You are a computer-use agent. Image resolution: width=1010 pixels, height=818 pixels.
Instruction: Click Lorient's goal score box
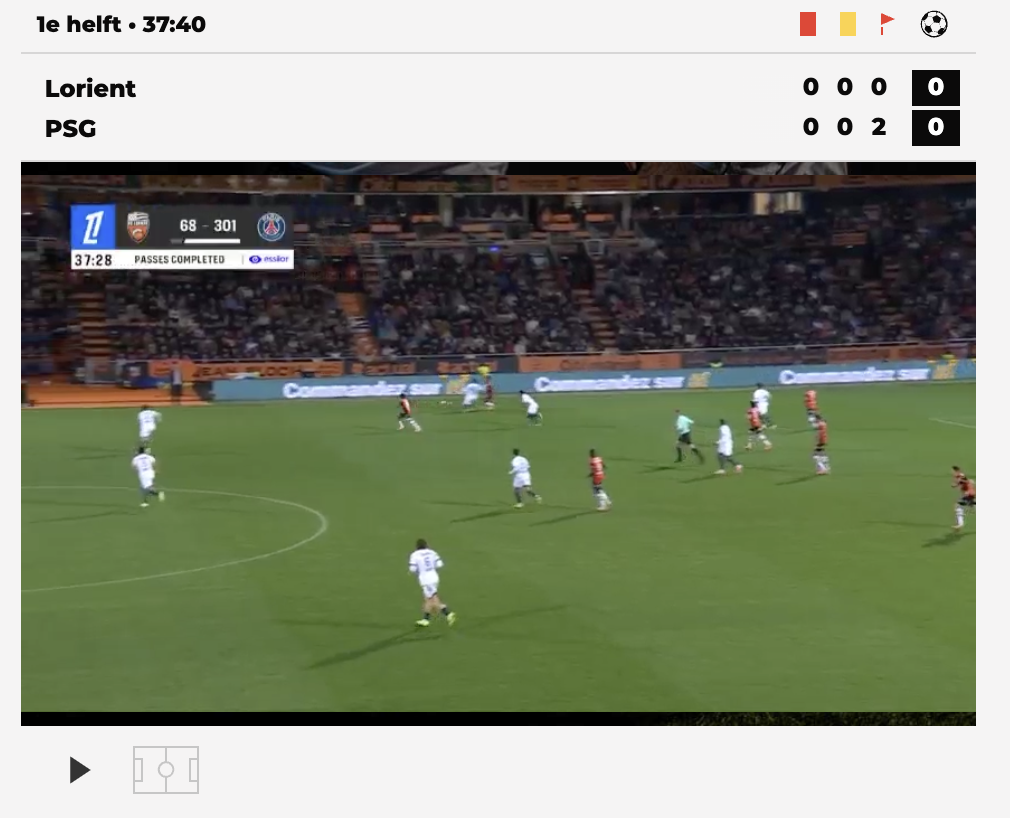(x=935, y=88)
